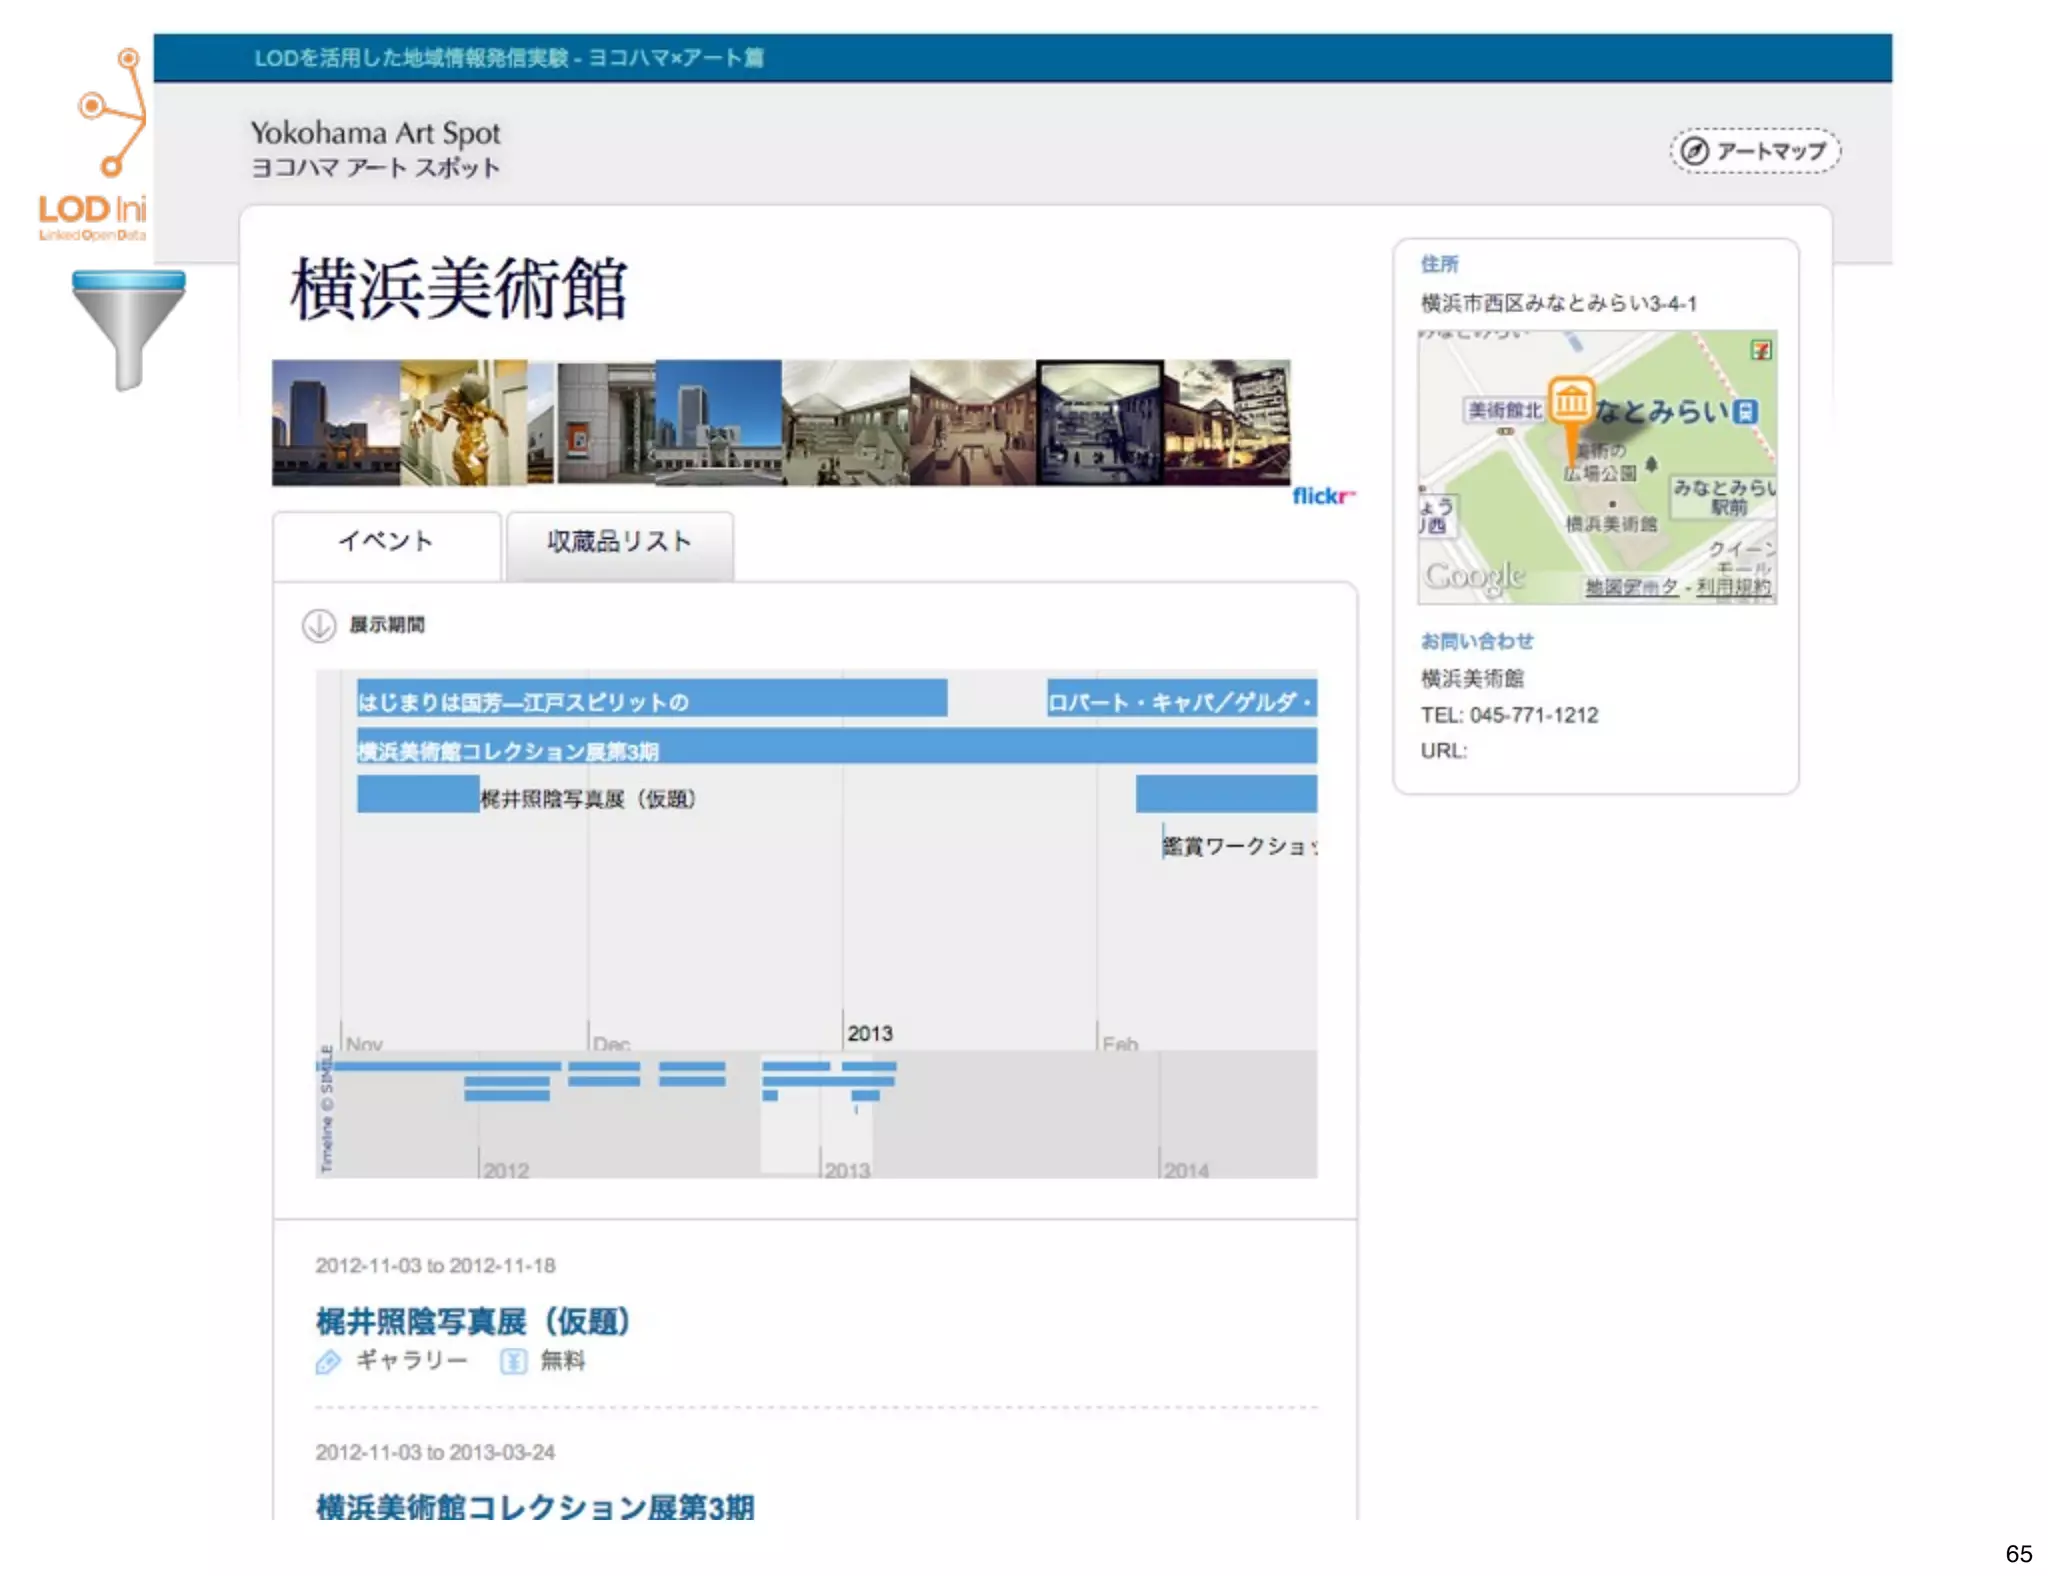Click the gallery tag icon beside ギャラリー

click(328, 1361)
